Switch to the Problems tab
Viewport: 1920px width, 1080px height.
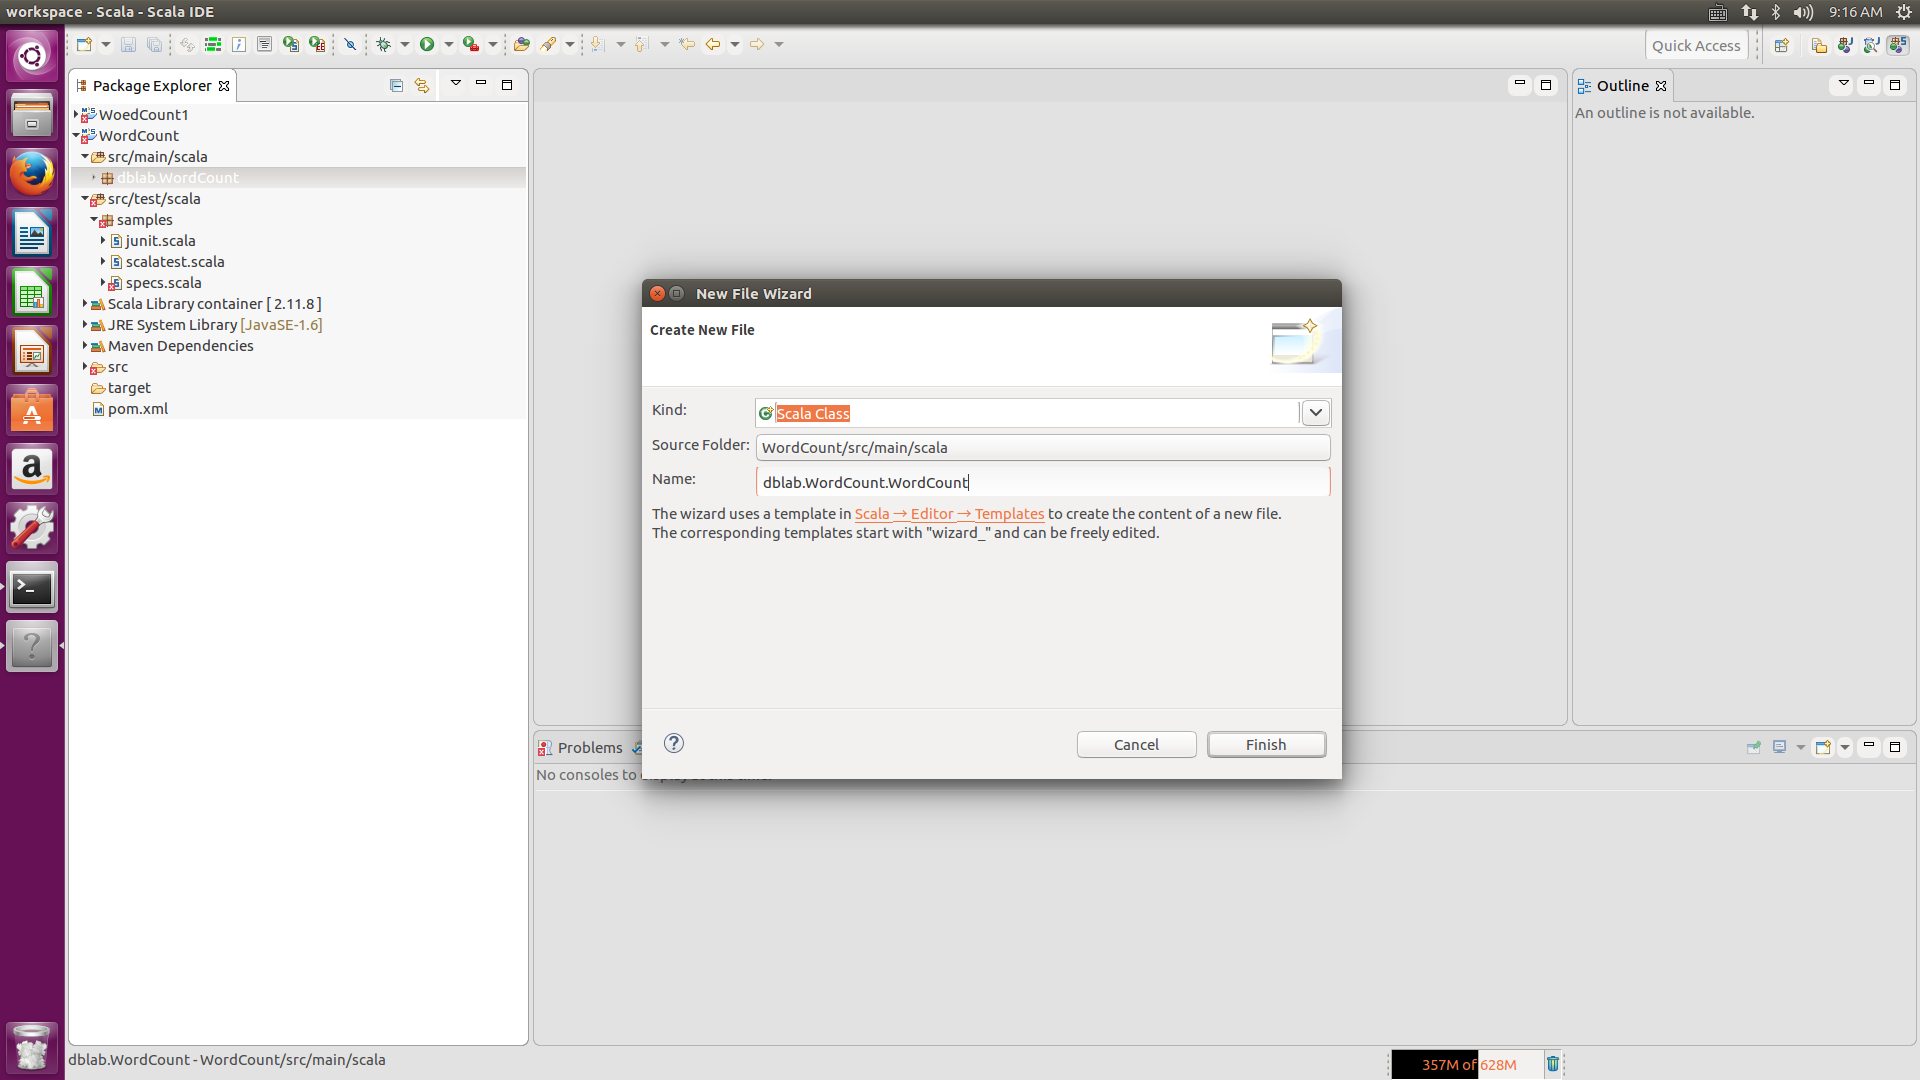590,747
